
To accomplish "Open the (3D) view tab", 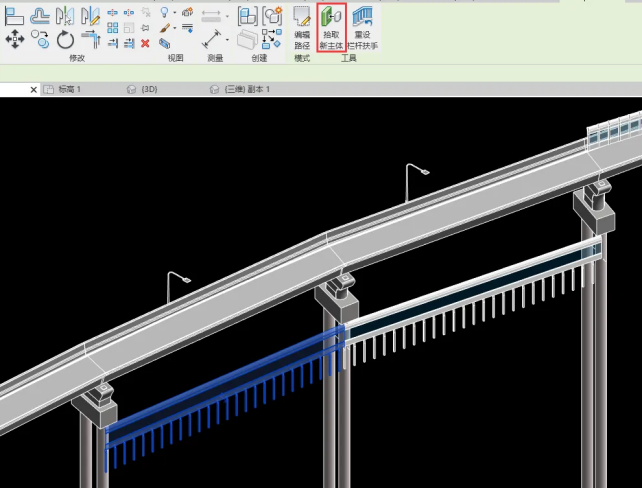I will pos(148,89).
